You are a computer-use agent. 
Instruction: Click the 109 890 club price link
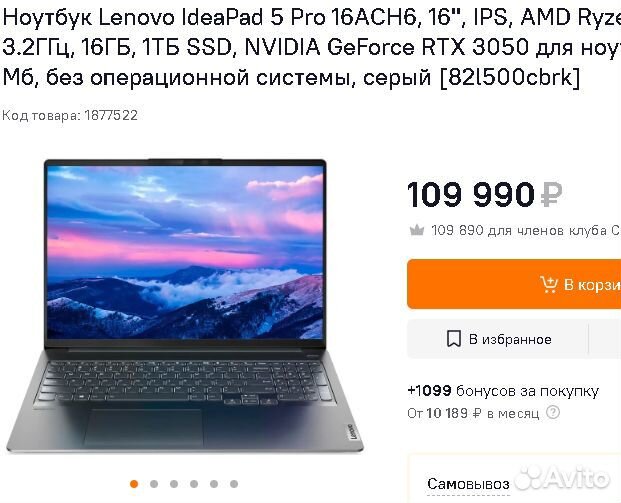point(526,230)
